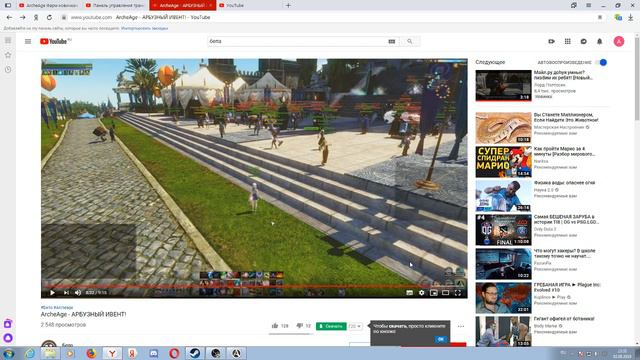The height and width of the screenshot is (360, 640).
Task: Click the green Download button
Action: click(x=331, y=326)
